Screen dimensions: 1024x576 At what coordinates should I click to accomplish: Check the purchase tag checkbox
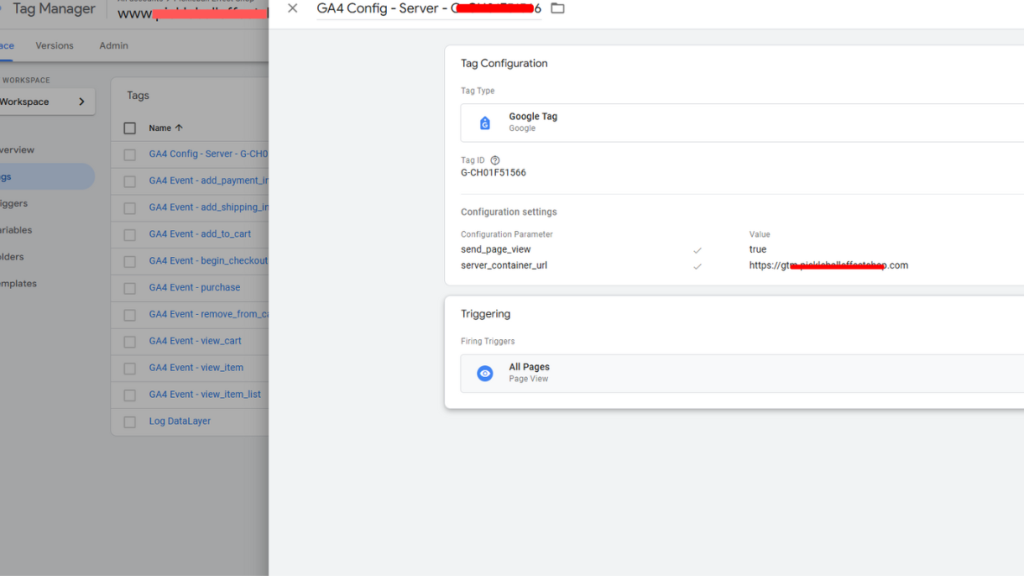(130, 289)
